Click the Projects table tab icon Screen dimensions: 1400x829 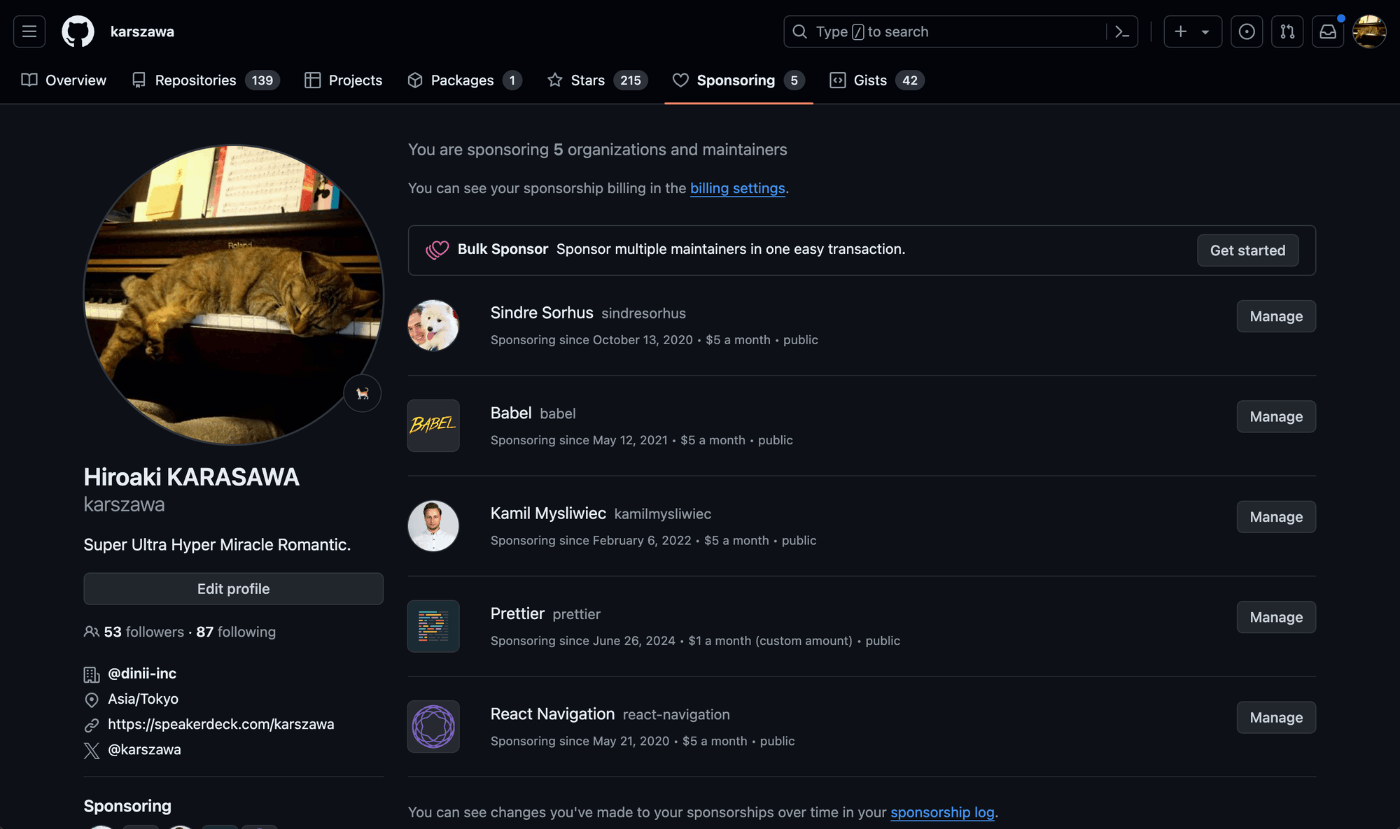313,80
